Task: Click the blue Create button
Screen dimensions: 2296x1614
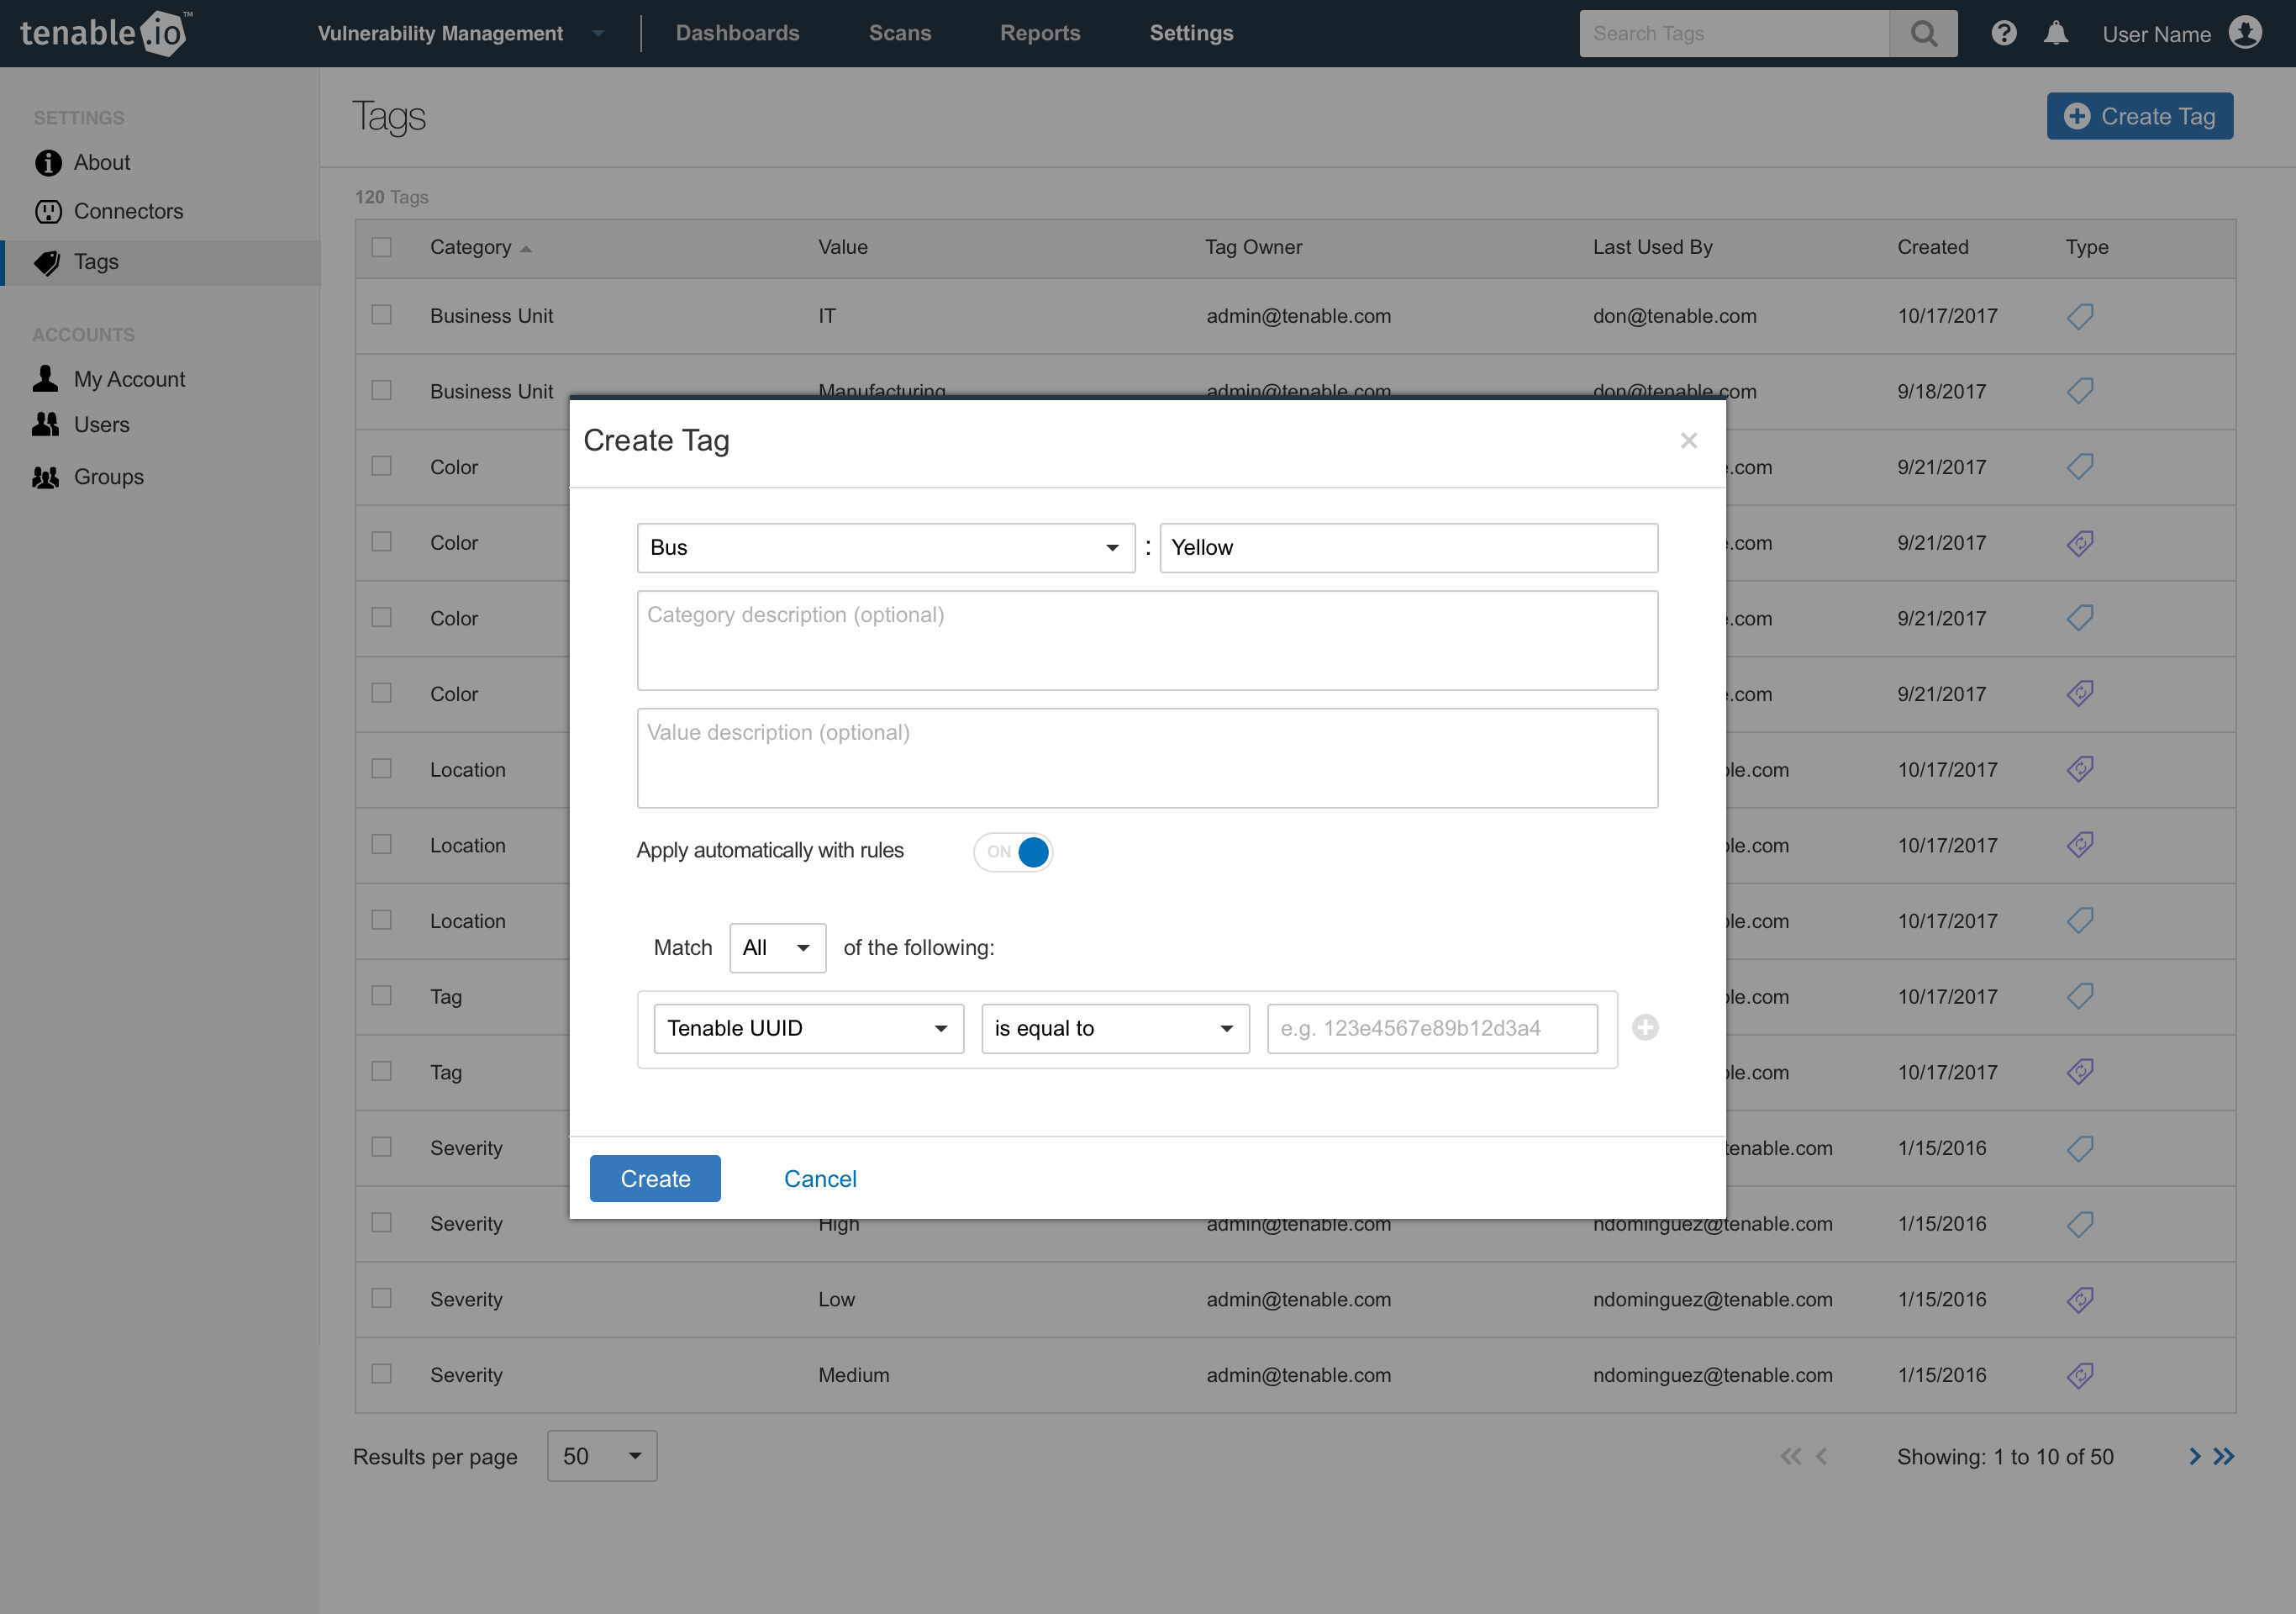Action: (x=655, y=1178)
